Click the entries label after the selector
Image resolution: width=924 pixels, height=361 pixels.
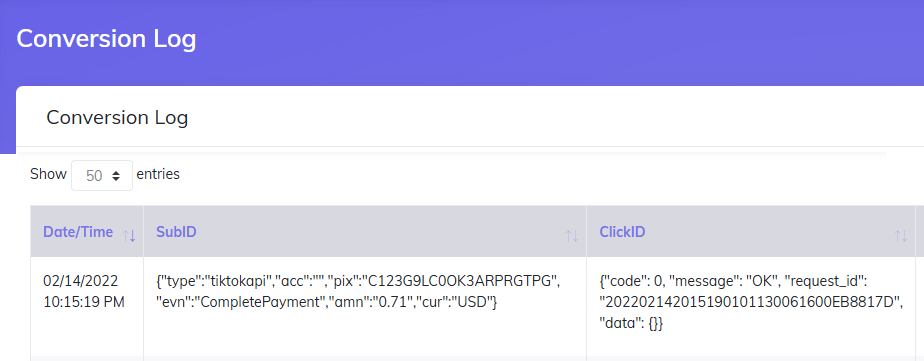(158, 174)
